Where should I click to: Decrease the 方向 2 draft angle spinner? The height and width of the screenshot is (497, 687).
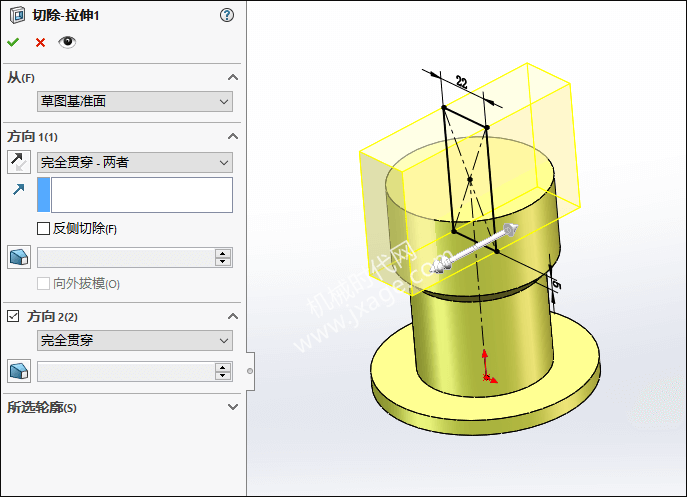223,376
